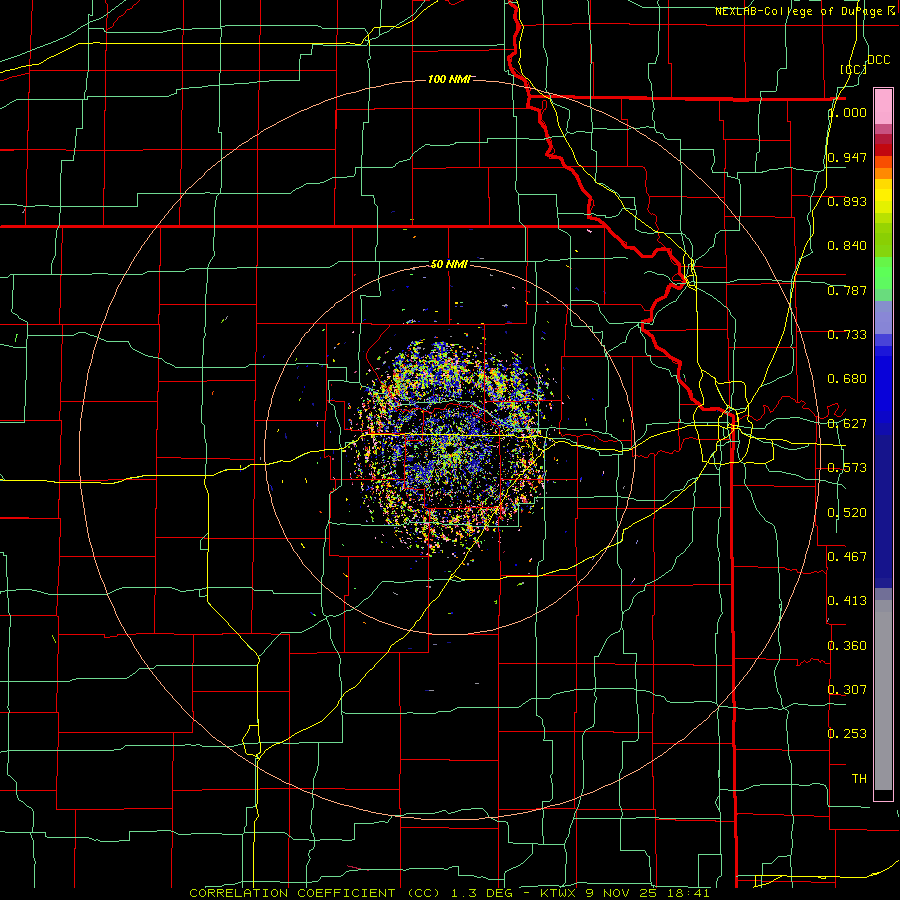Select the TH label on the legend
Viewport: 900px width, 900px height.
pos(859,778)
